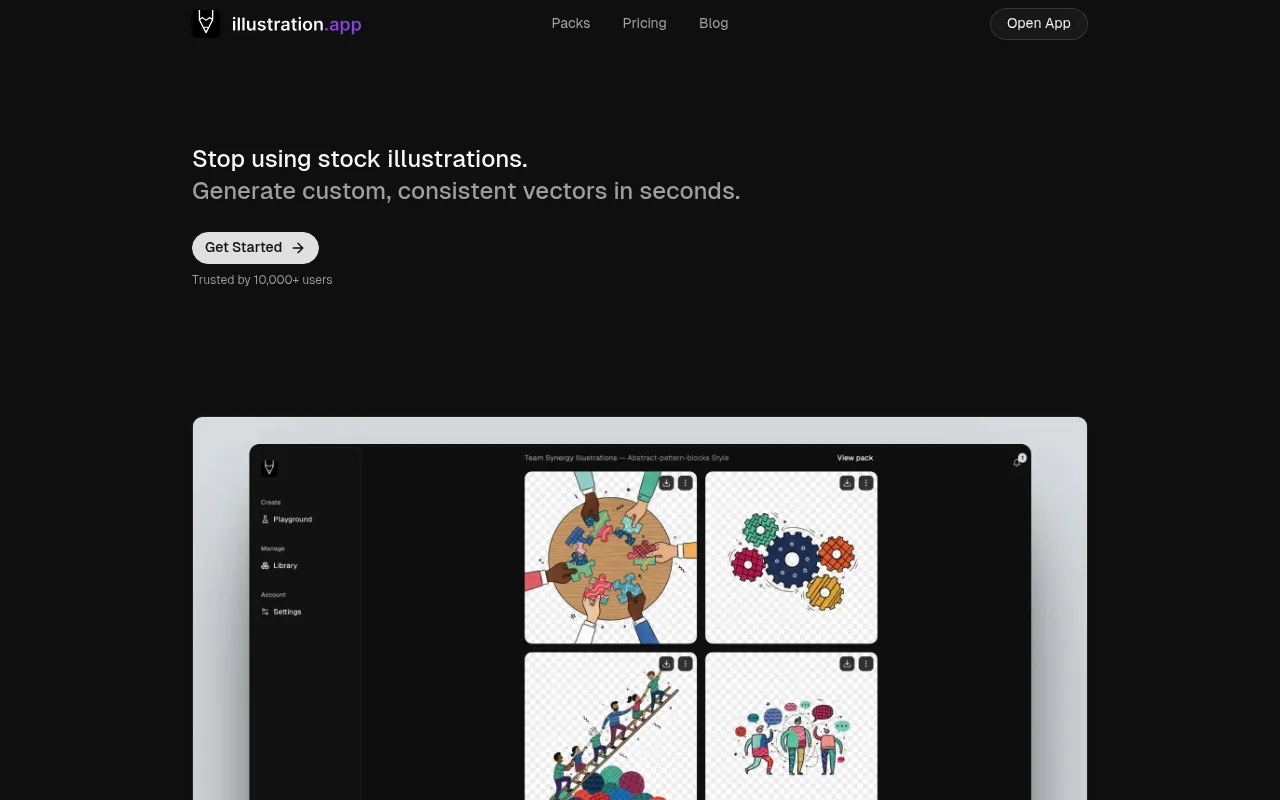Click the 'Team Synergy Illustrations' pack title
1280x800 pixels.
(x=626, y=458)
